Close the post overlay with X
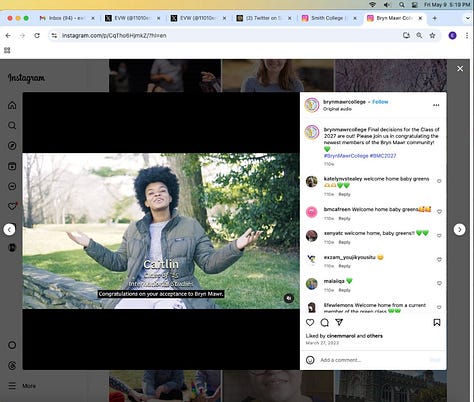 click(460, 68)
